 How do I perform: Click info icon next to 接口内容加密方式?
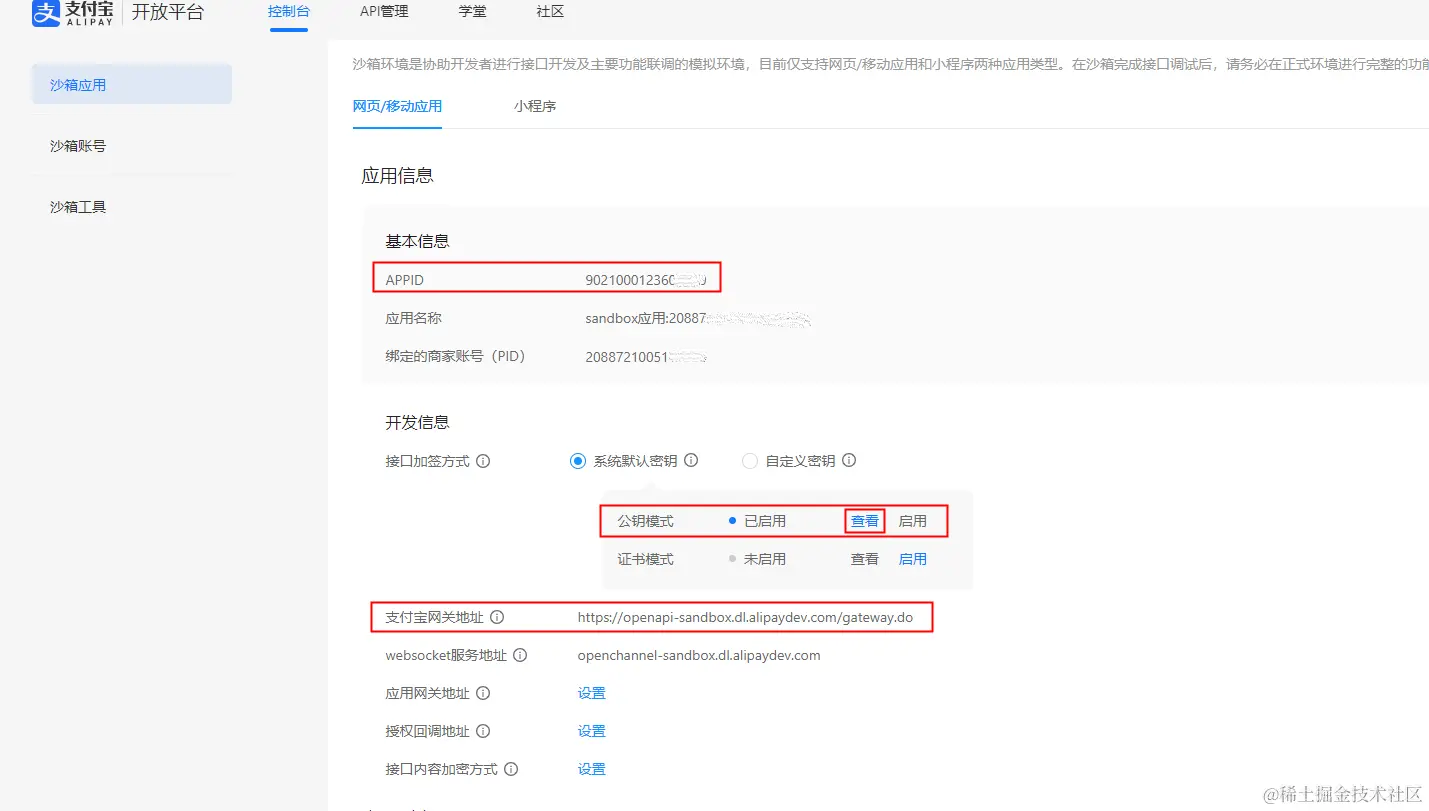(x=511, y=769)
